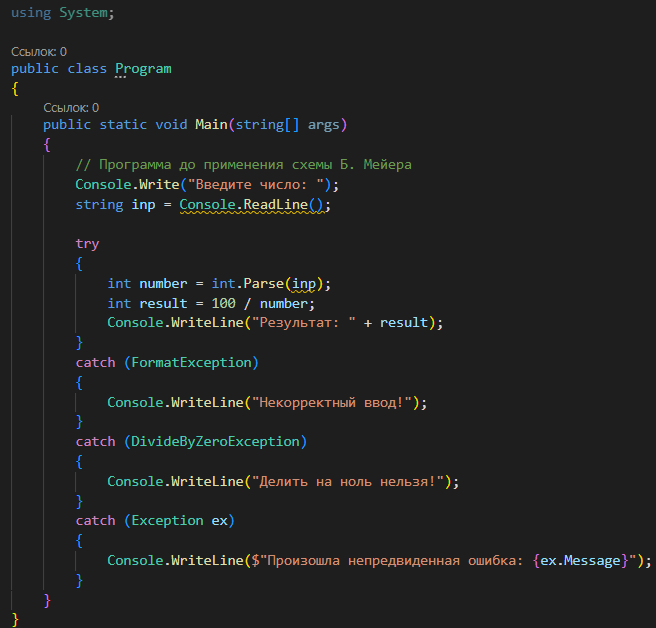Viewport: 656px width, 628px height.
Task: Click the string "Введите число: "
Action: click(256, 185)
